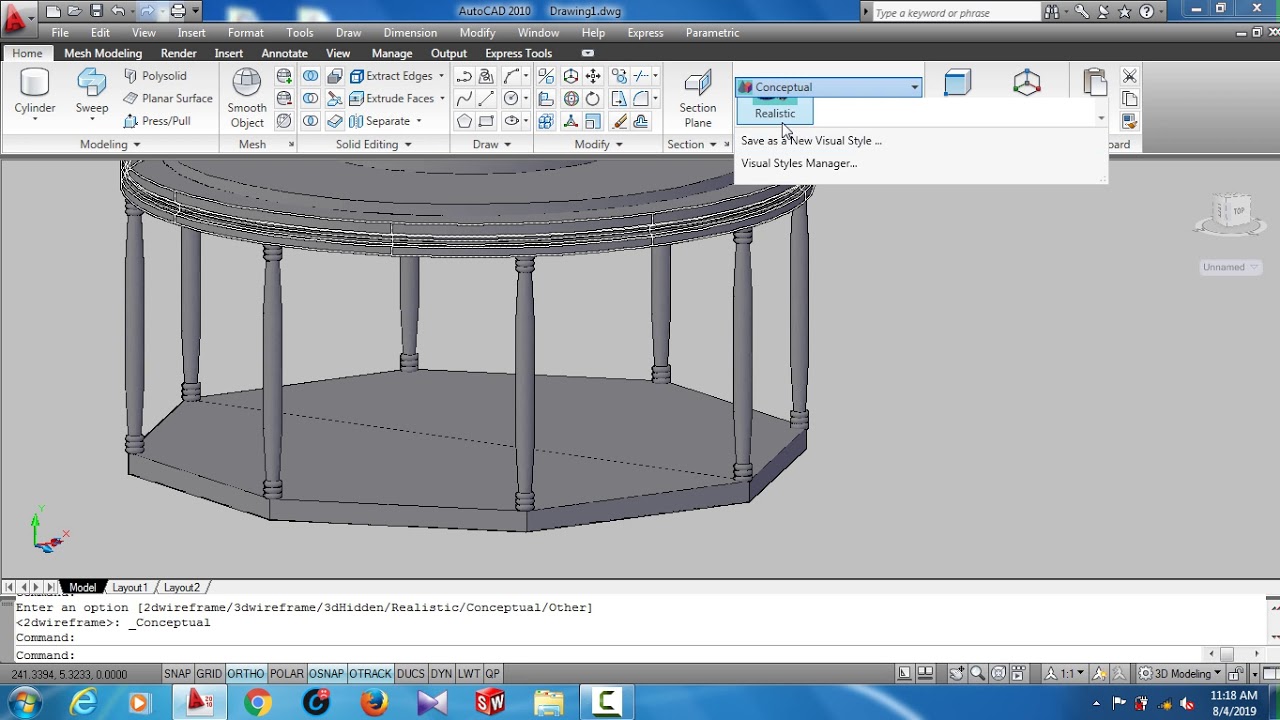Select the Section Plane tool
This screenshot has height=720, width=1280.
click(x=698, y=99)
